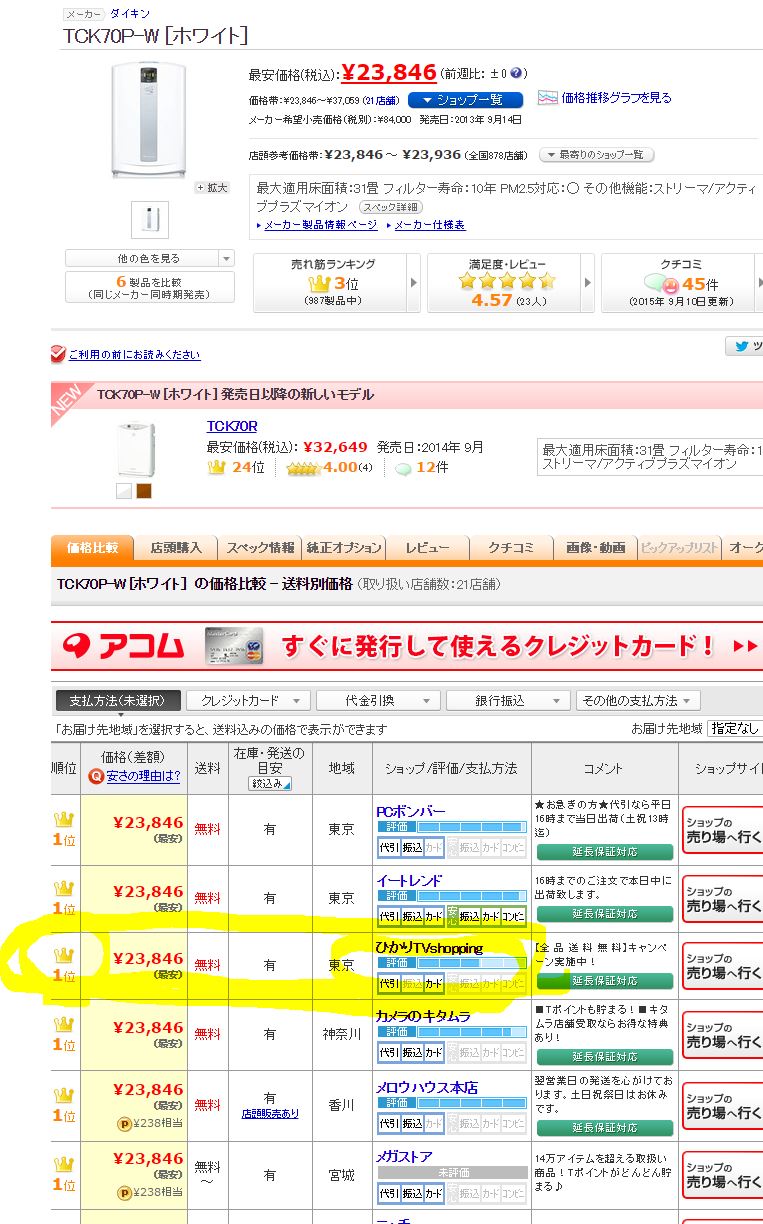763x1224 pixels.
Task: Switch to the 店頭購入 tab
Action: (x=175, y=548)
